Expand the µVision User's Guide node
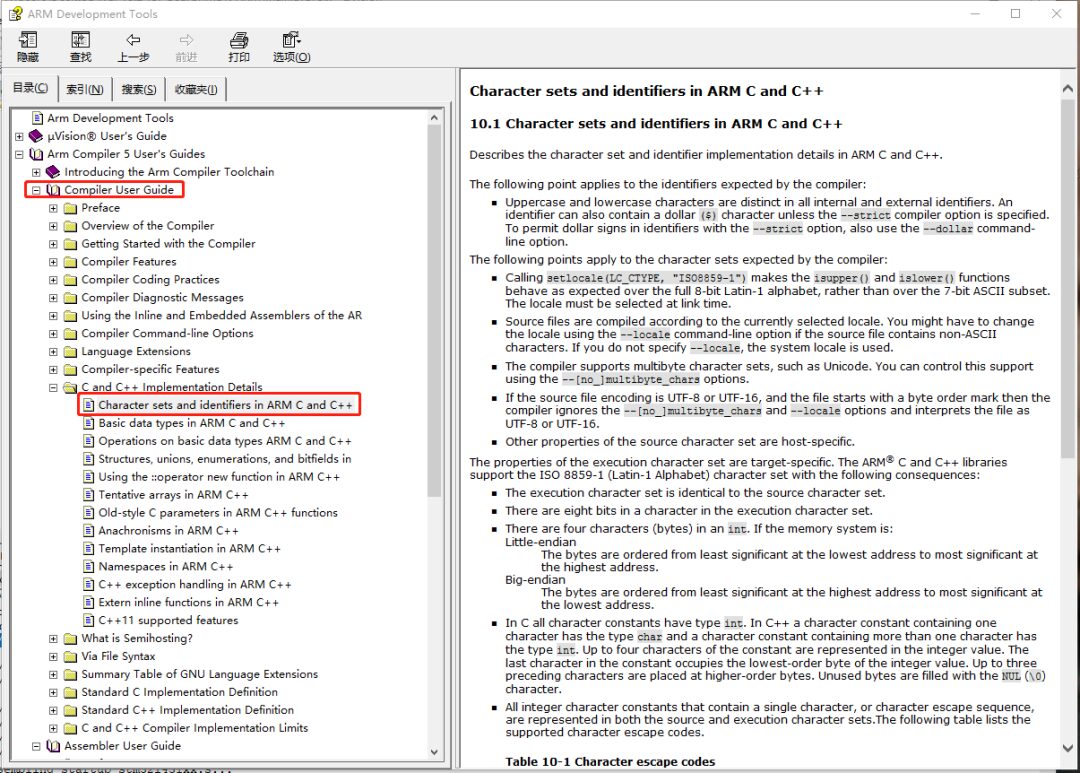1080x773 pixels. 19,136
